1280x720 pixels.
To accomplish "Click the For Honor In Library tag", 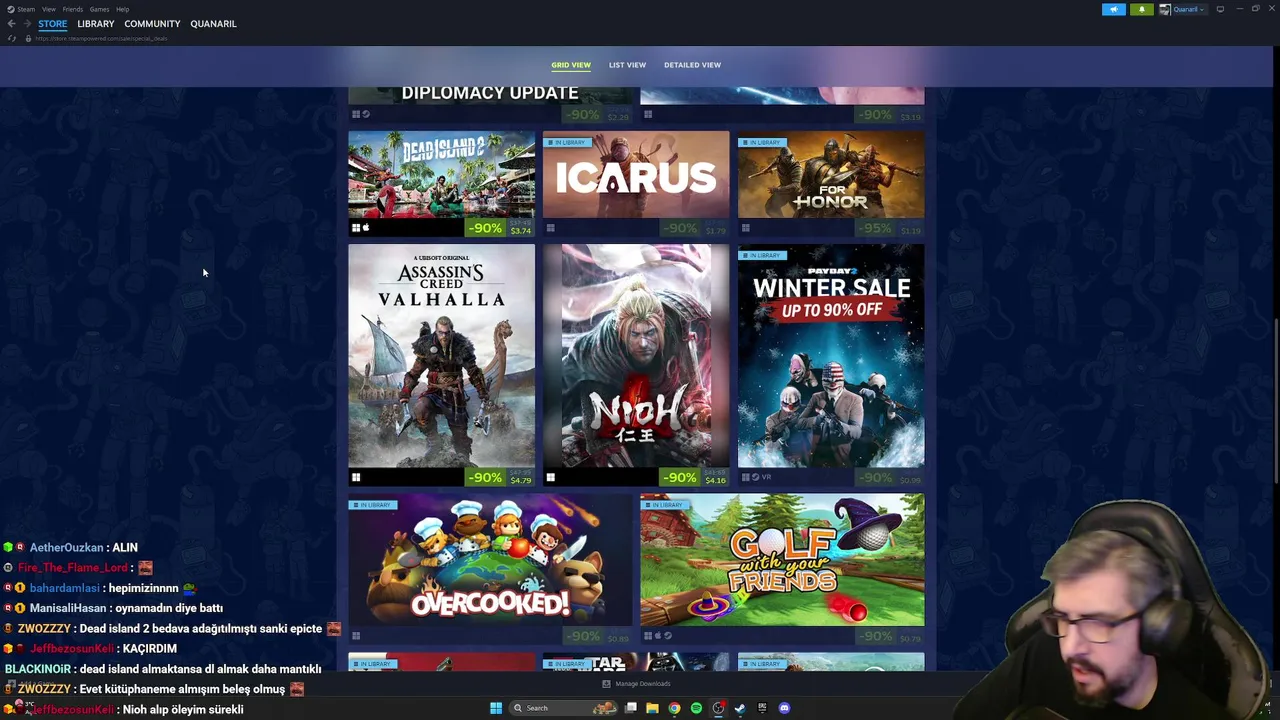I will click(761, 142).
